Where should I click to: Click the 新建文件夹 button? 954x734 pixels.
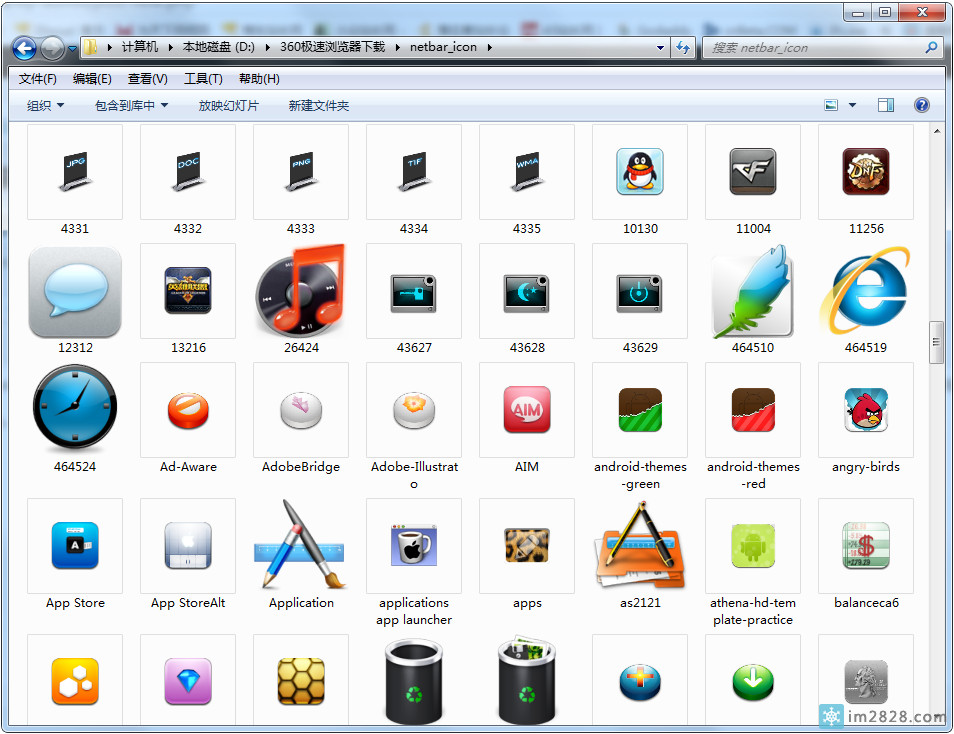(x=318, y=105)
